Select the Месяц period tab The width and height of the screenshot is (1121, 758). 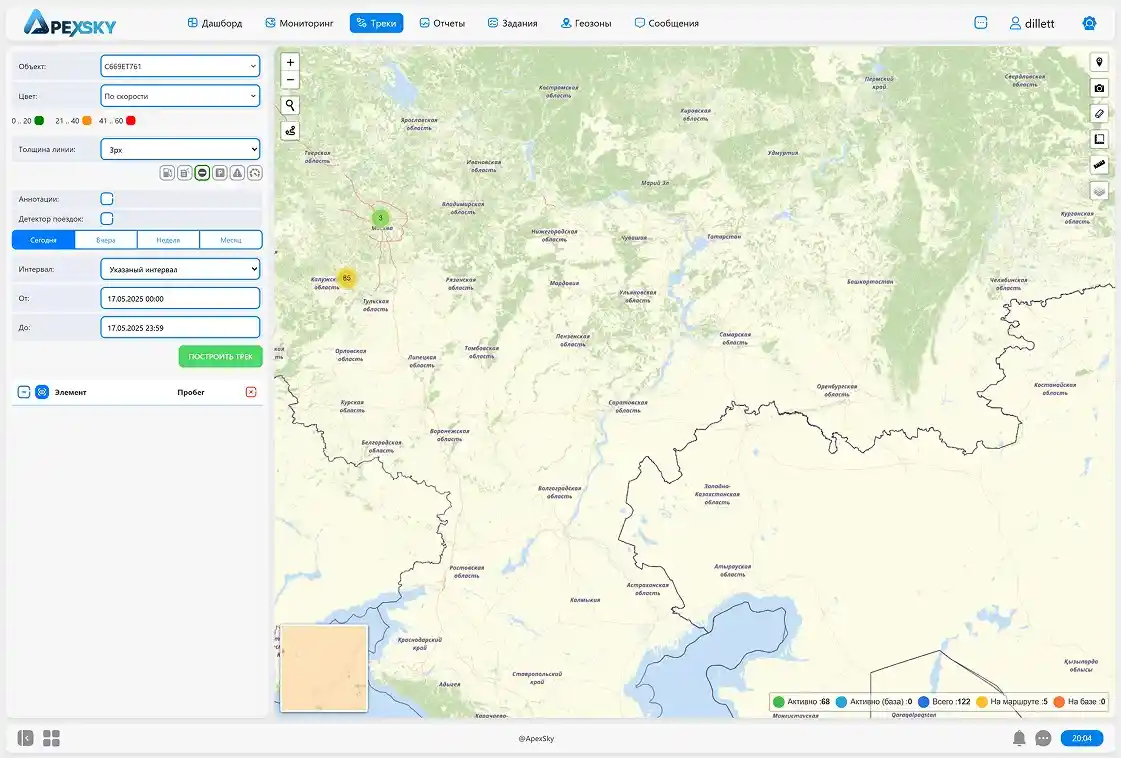click(231, 240)
